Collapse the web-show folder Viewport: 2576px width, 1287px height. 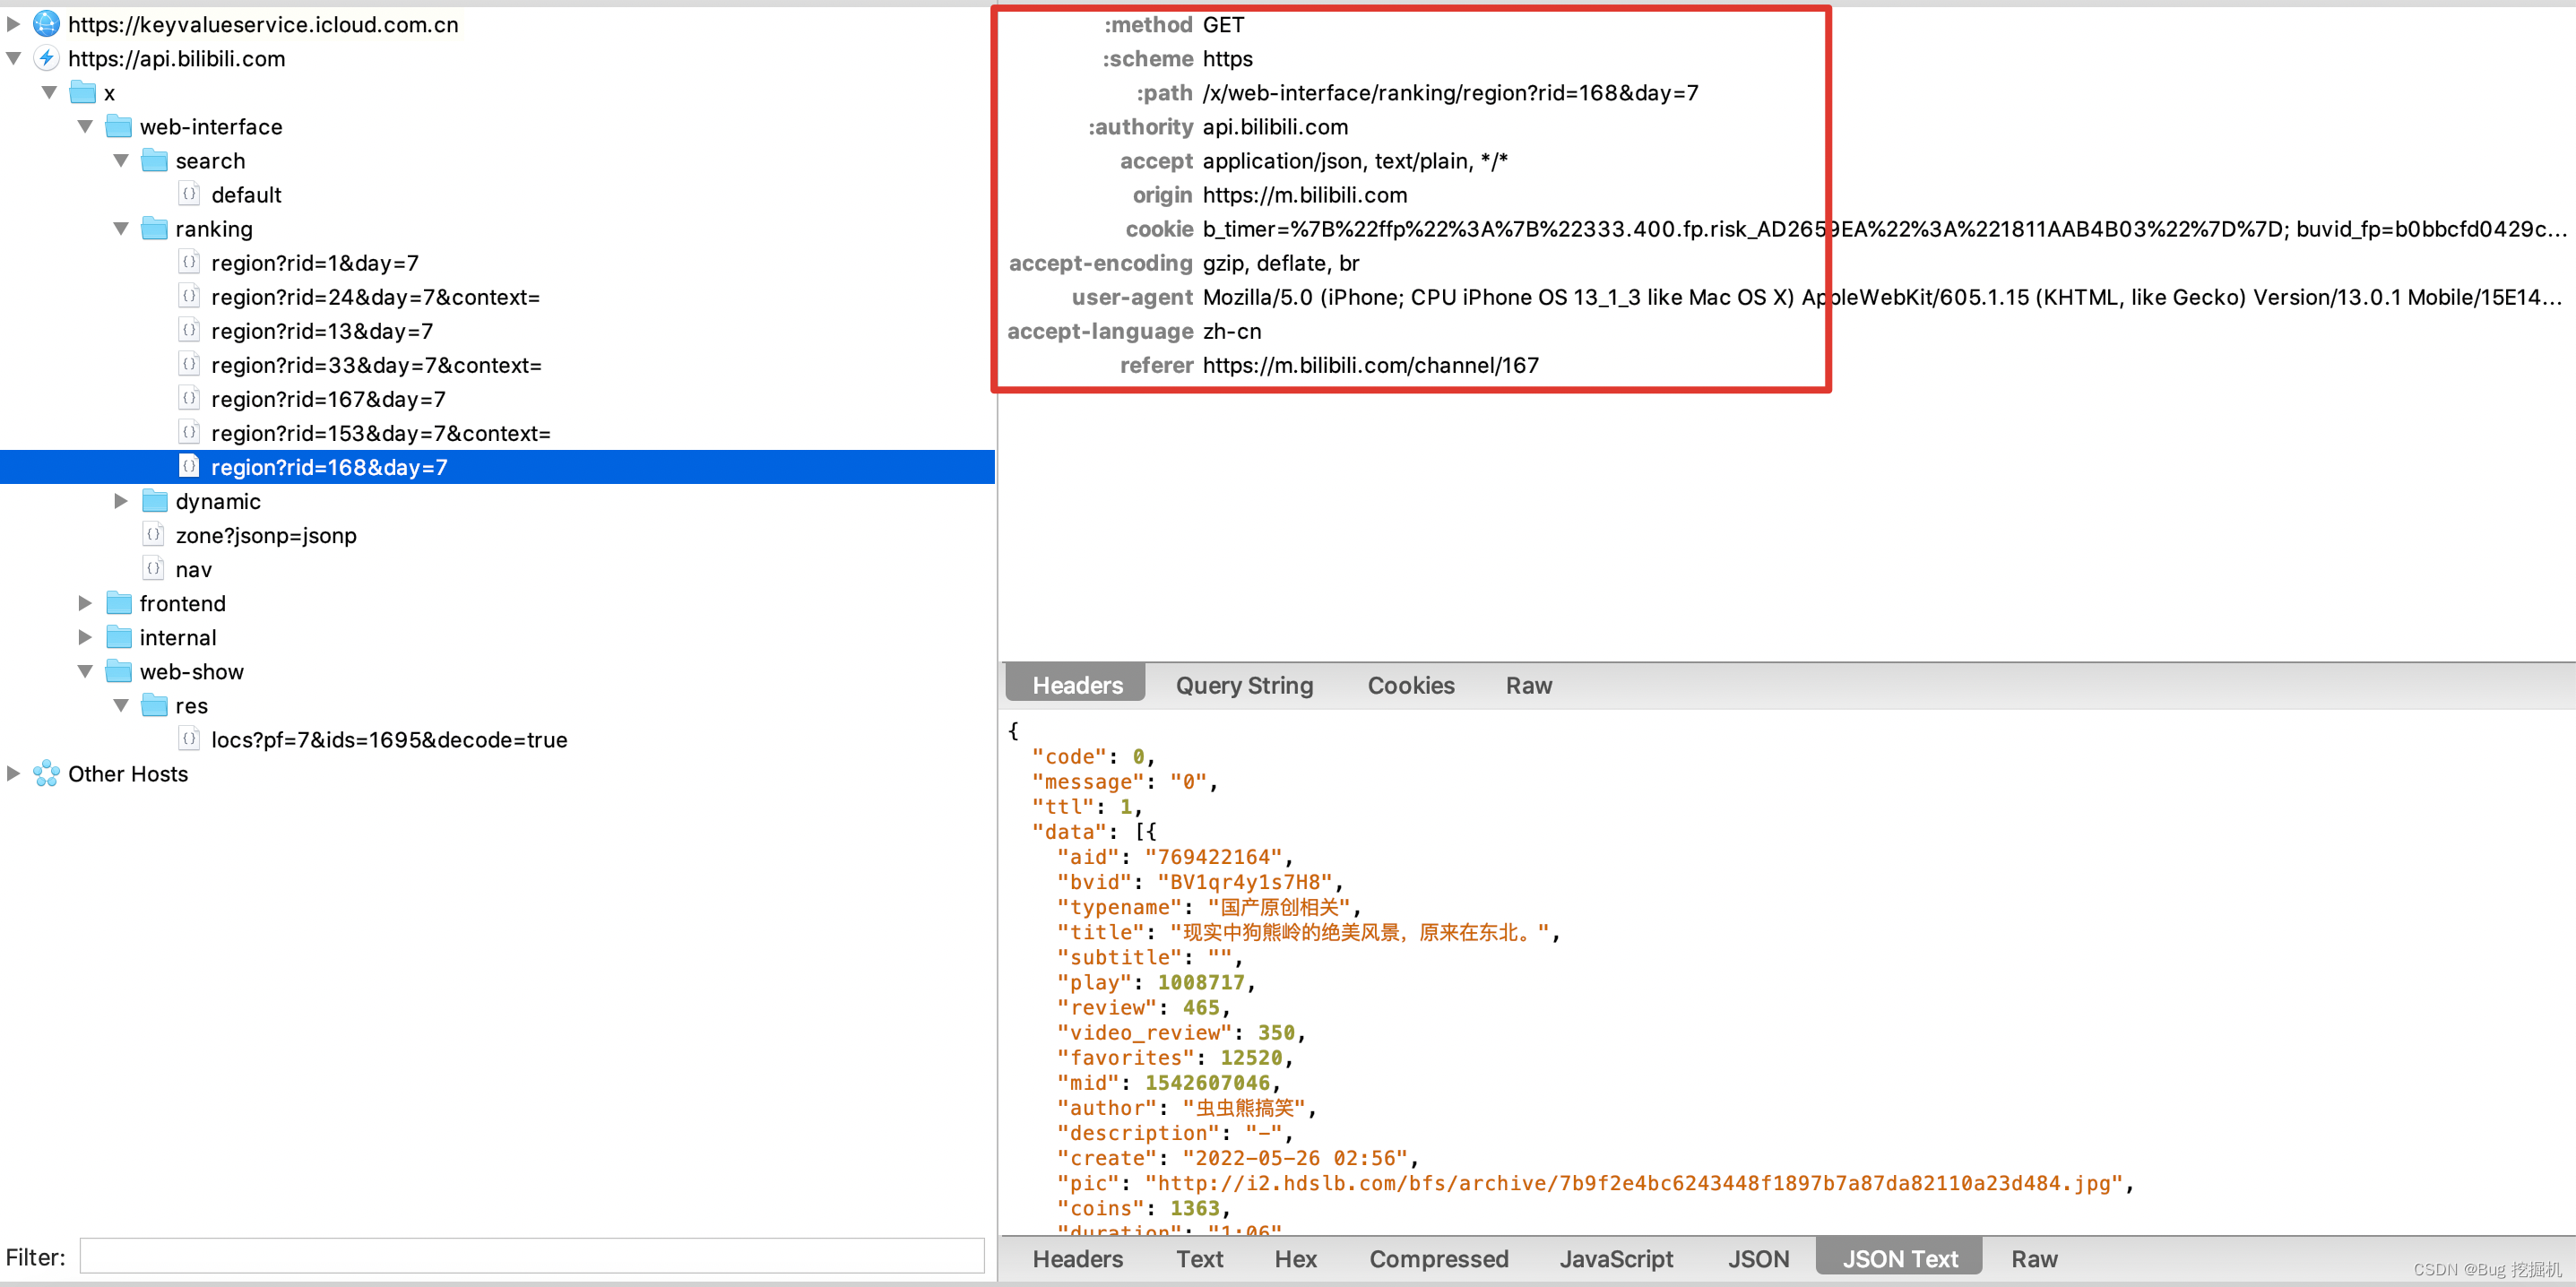(85, 671)
